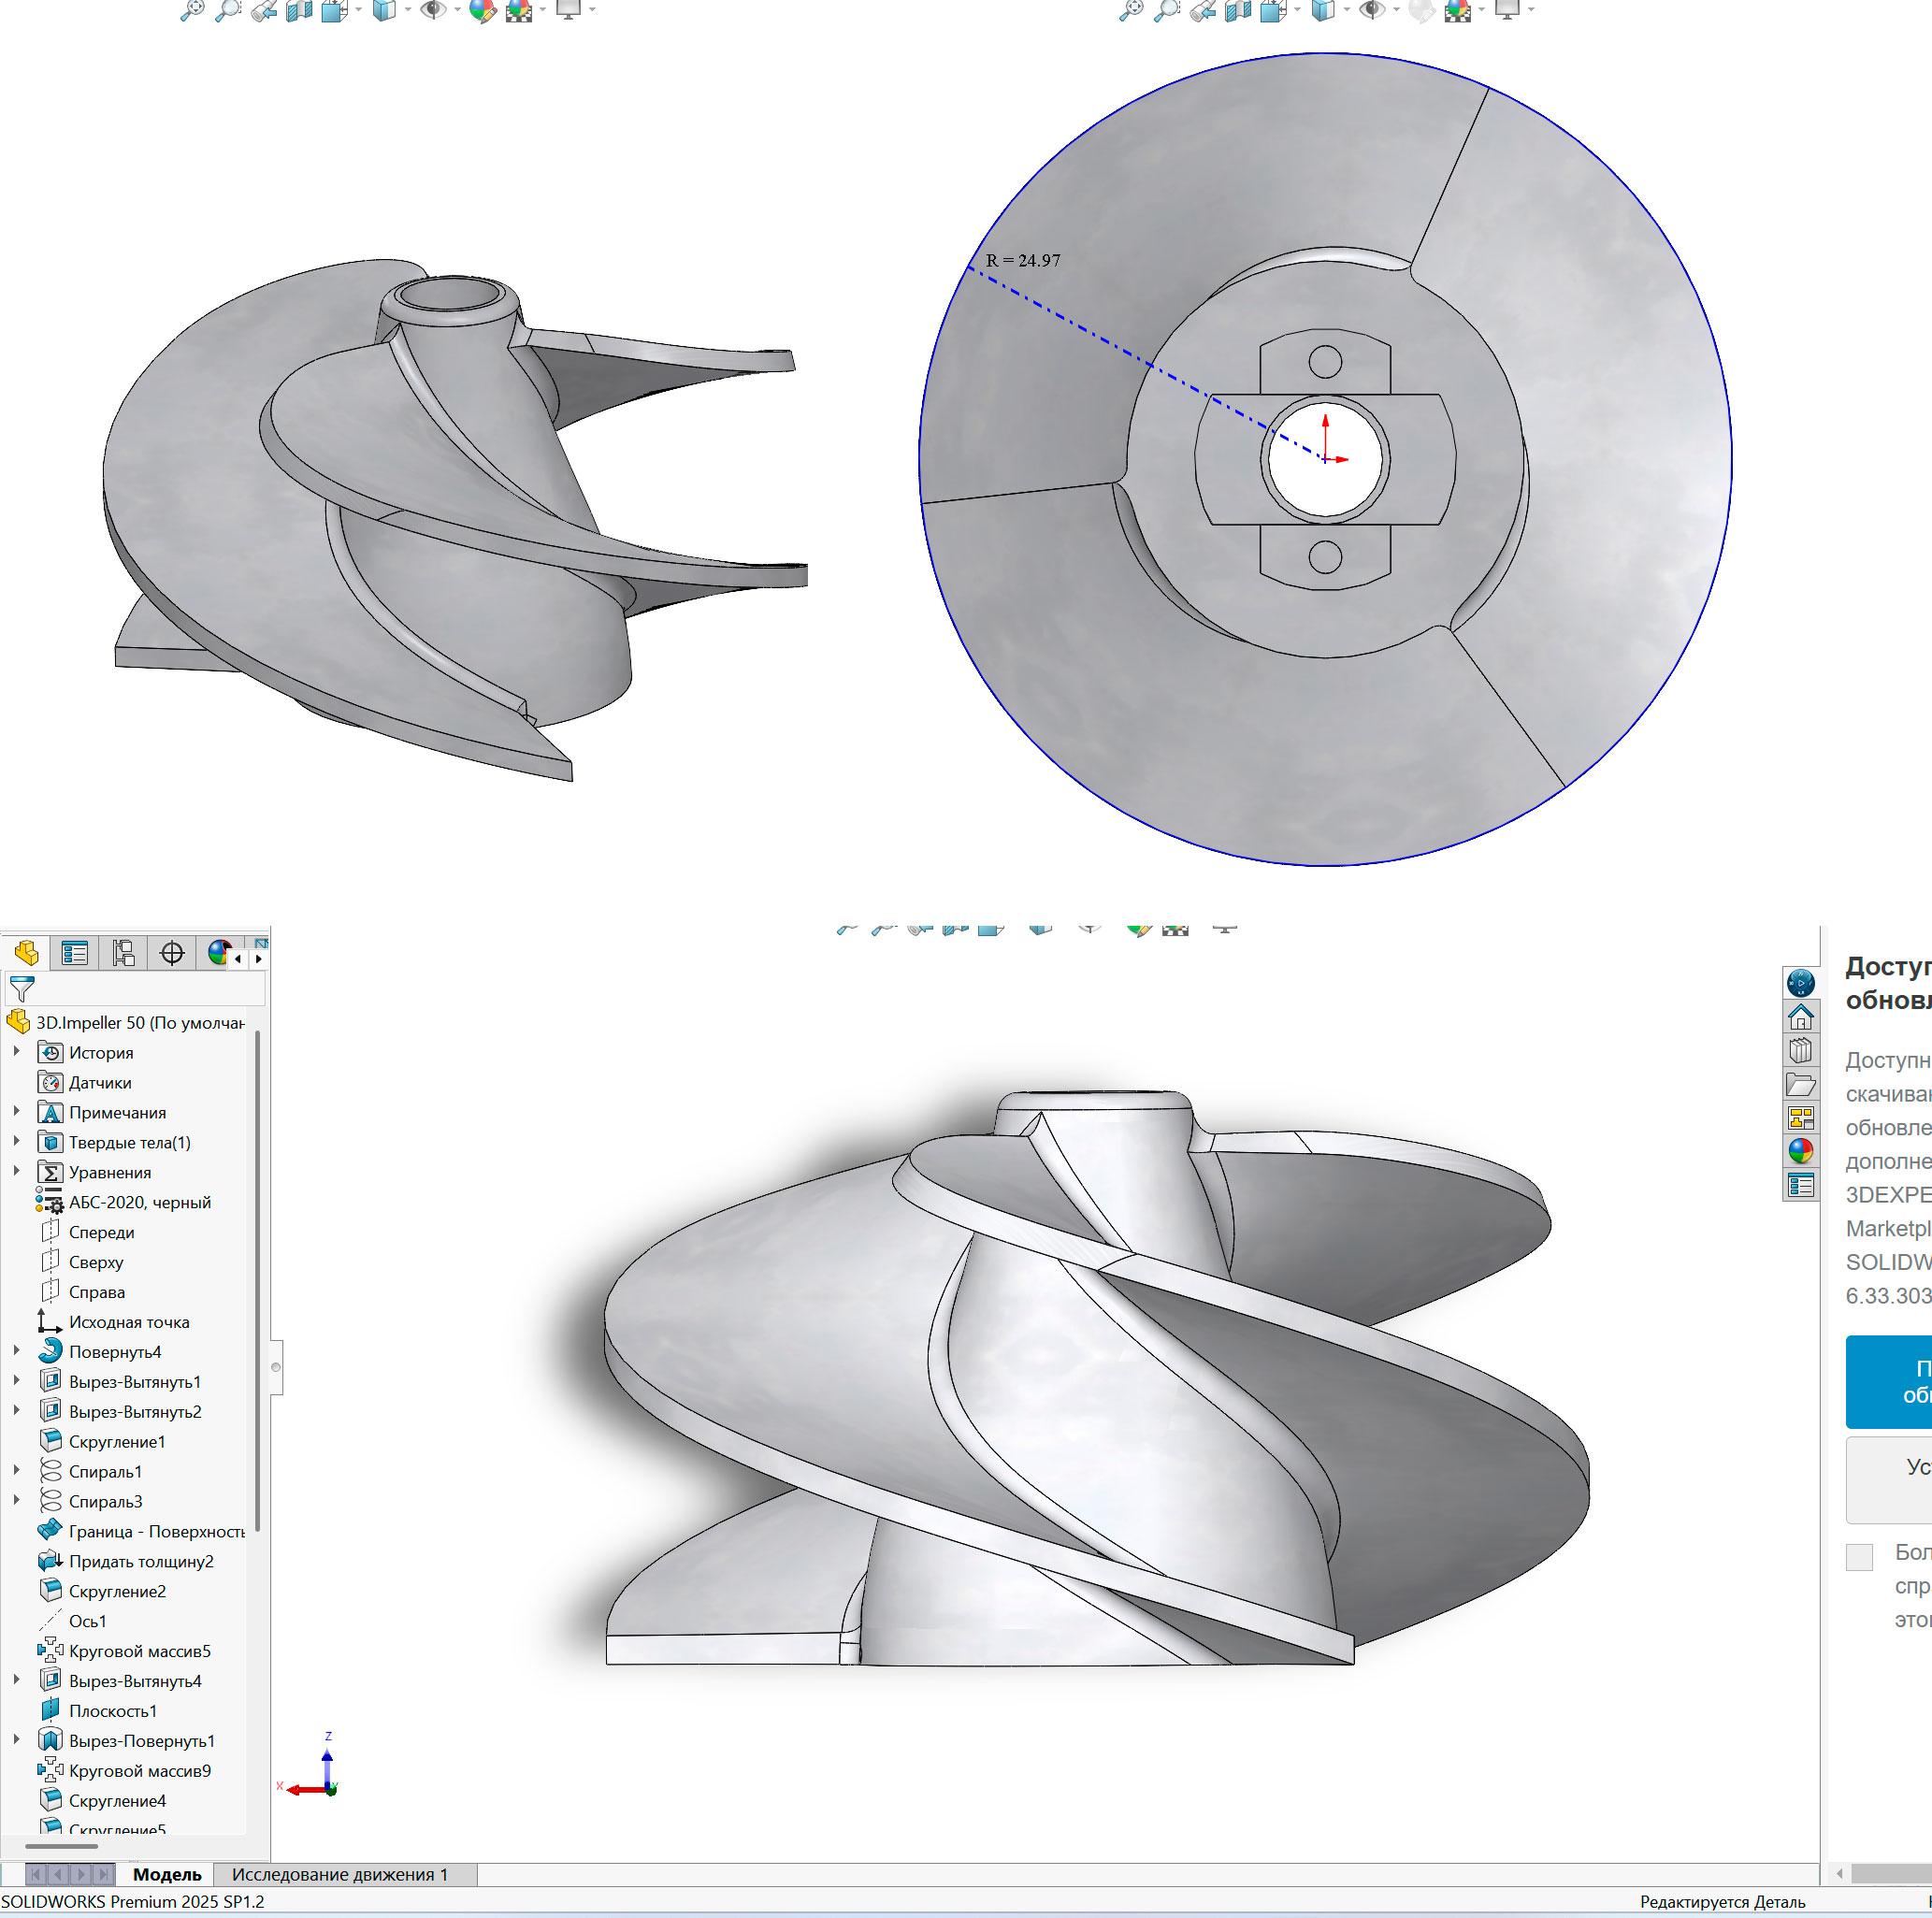Select the Круговой массив5 feature
The height and width of the screenshot is (1918, 1932).
(139, 1651)
